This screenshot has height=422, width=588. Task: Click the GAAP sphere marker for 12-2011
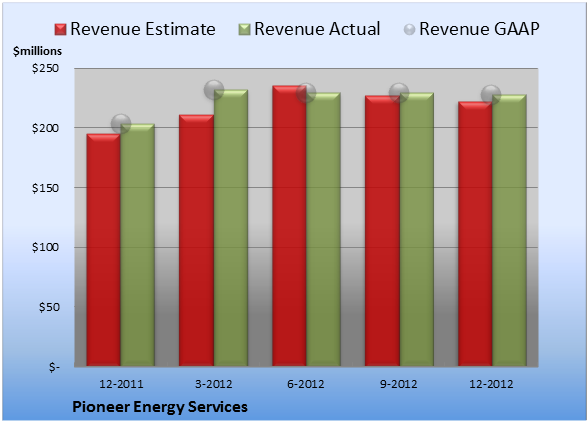point(121,124)
